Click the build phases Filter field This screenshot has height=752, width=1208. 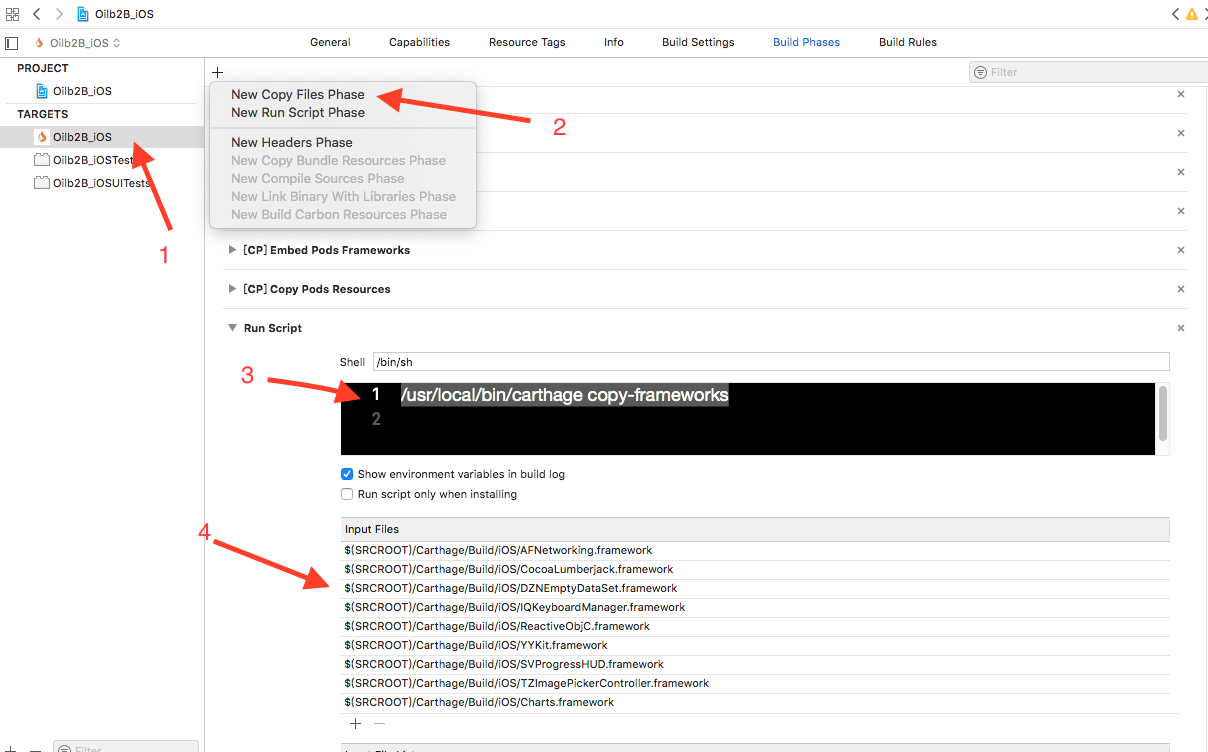[1088, 72]
